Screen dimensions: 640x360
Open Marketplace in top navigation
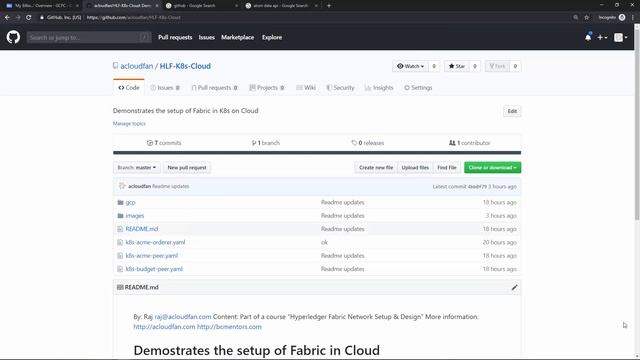238,37
